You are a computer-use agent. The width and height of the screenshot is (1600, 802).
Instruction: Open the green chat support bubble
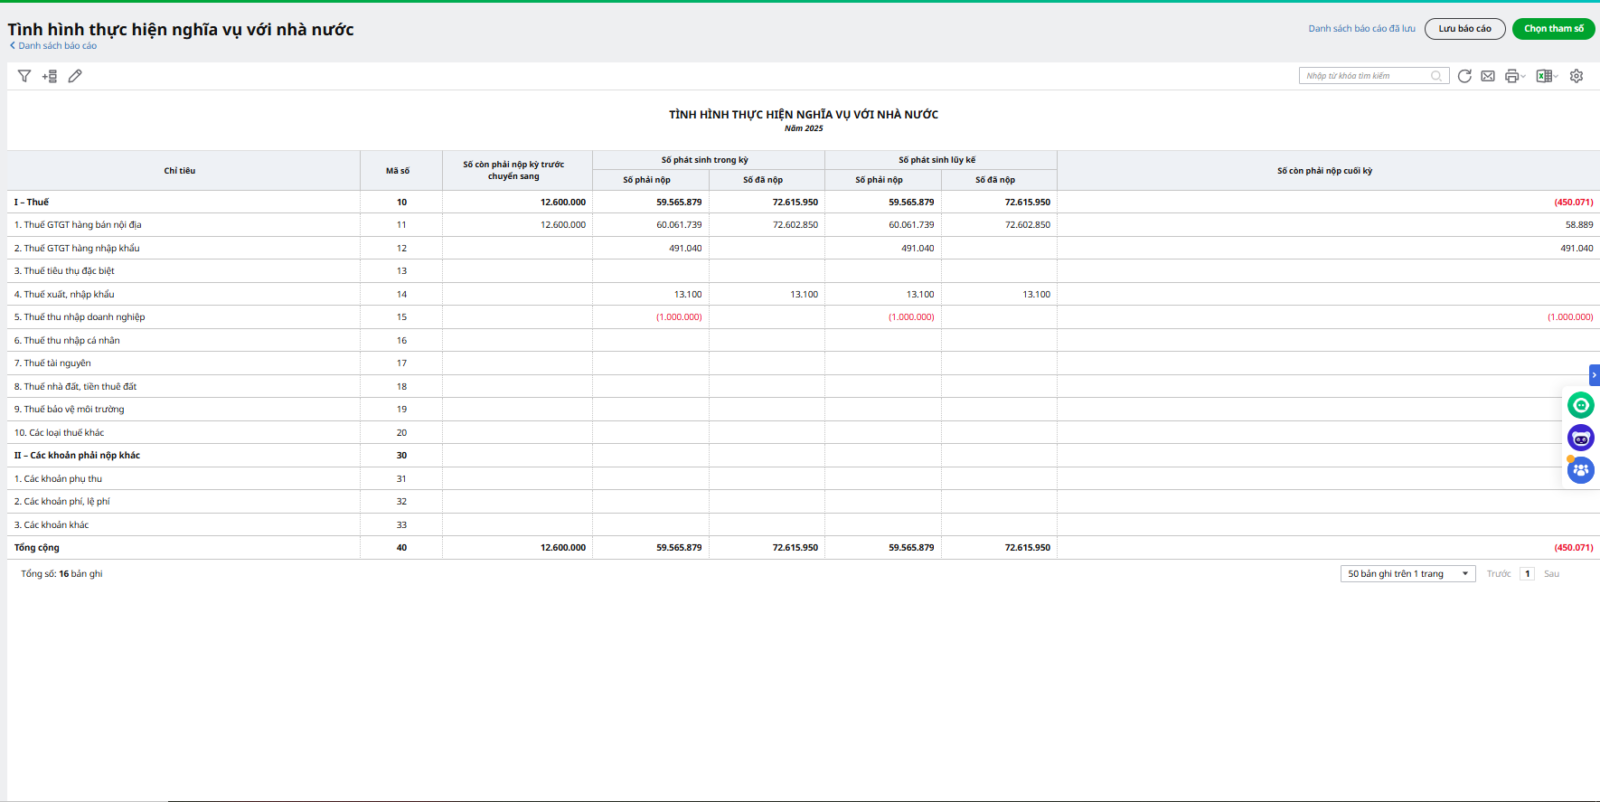1580,405
